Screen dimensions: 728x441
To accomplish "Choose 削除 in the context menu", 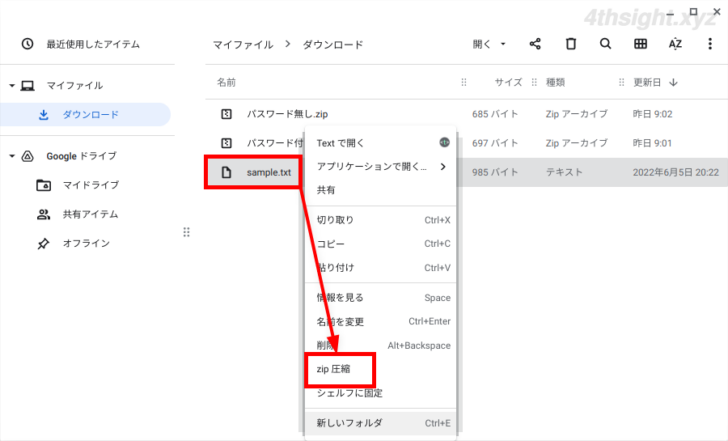I will coord(381,345).
